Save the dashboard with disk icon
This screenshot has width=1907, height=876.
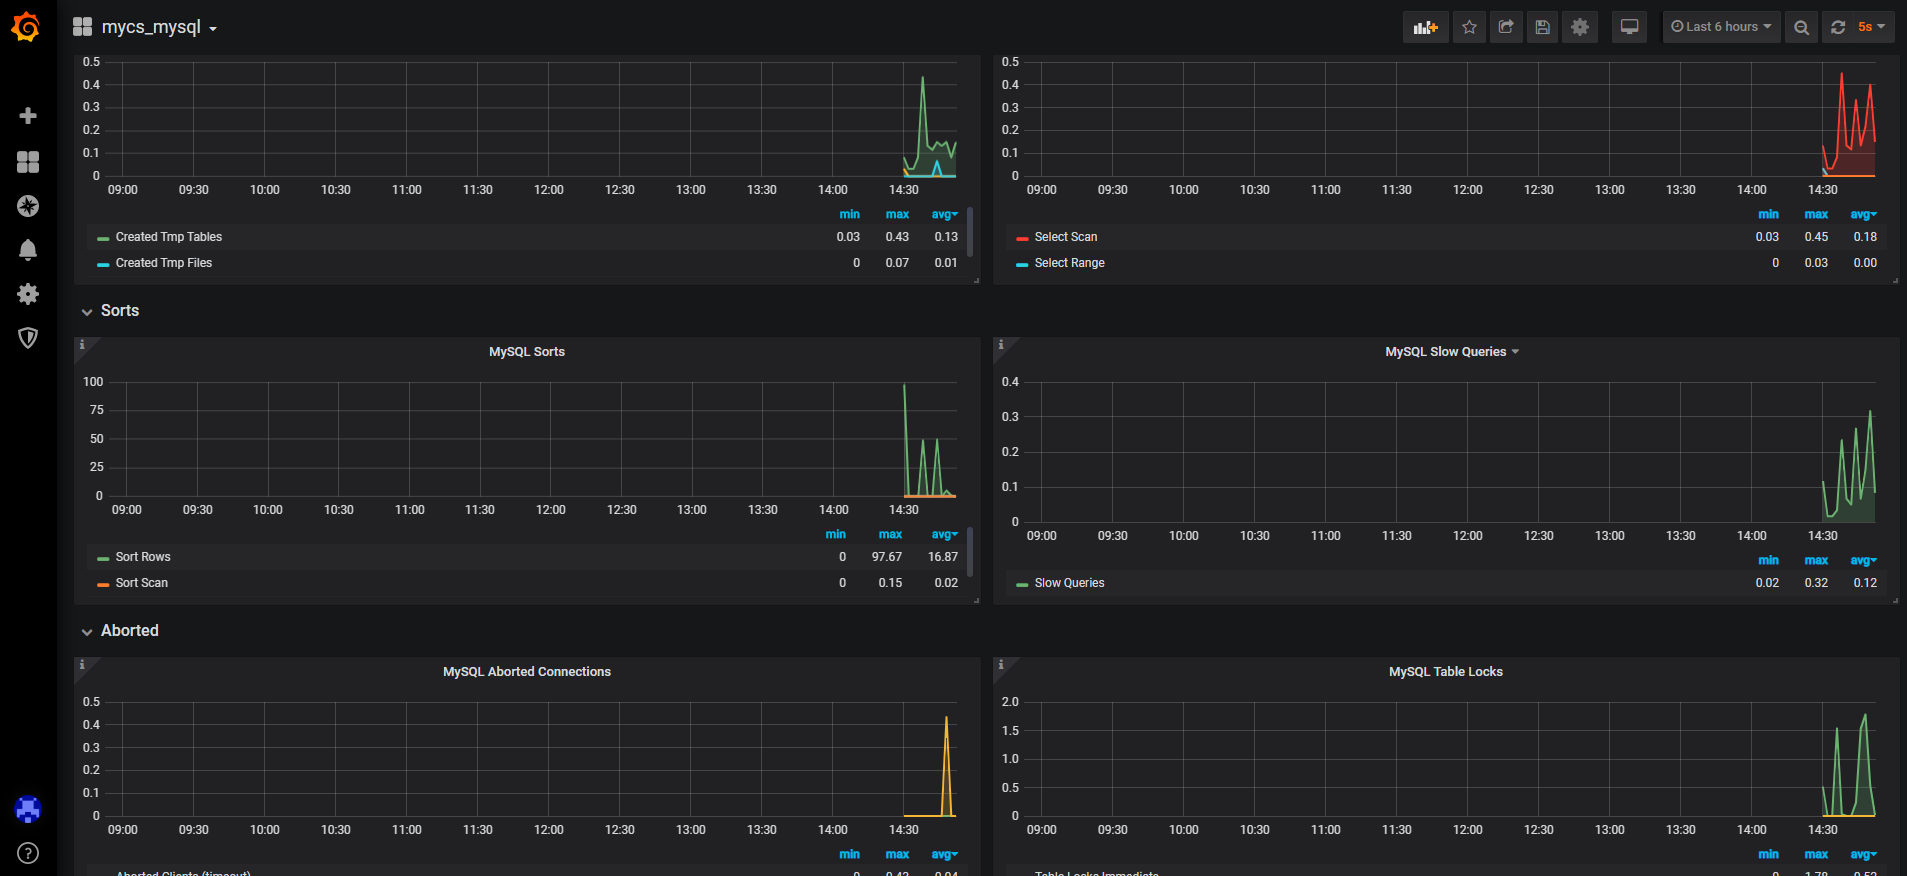1543,27
